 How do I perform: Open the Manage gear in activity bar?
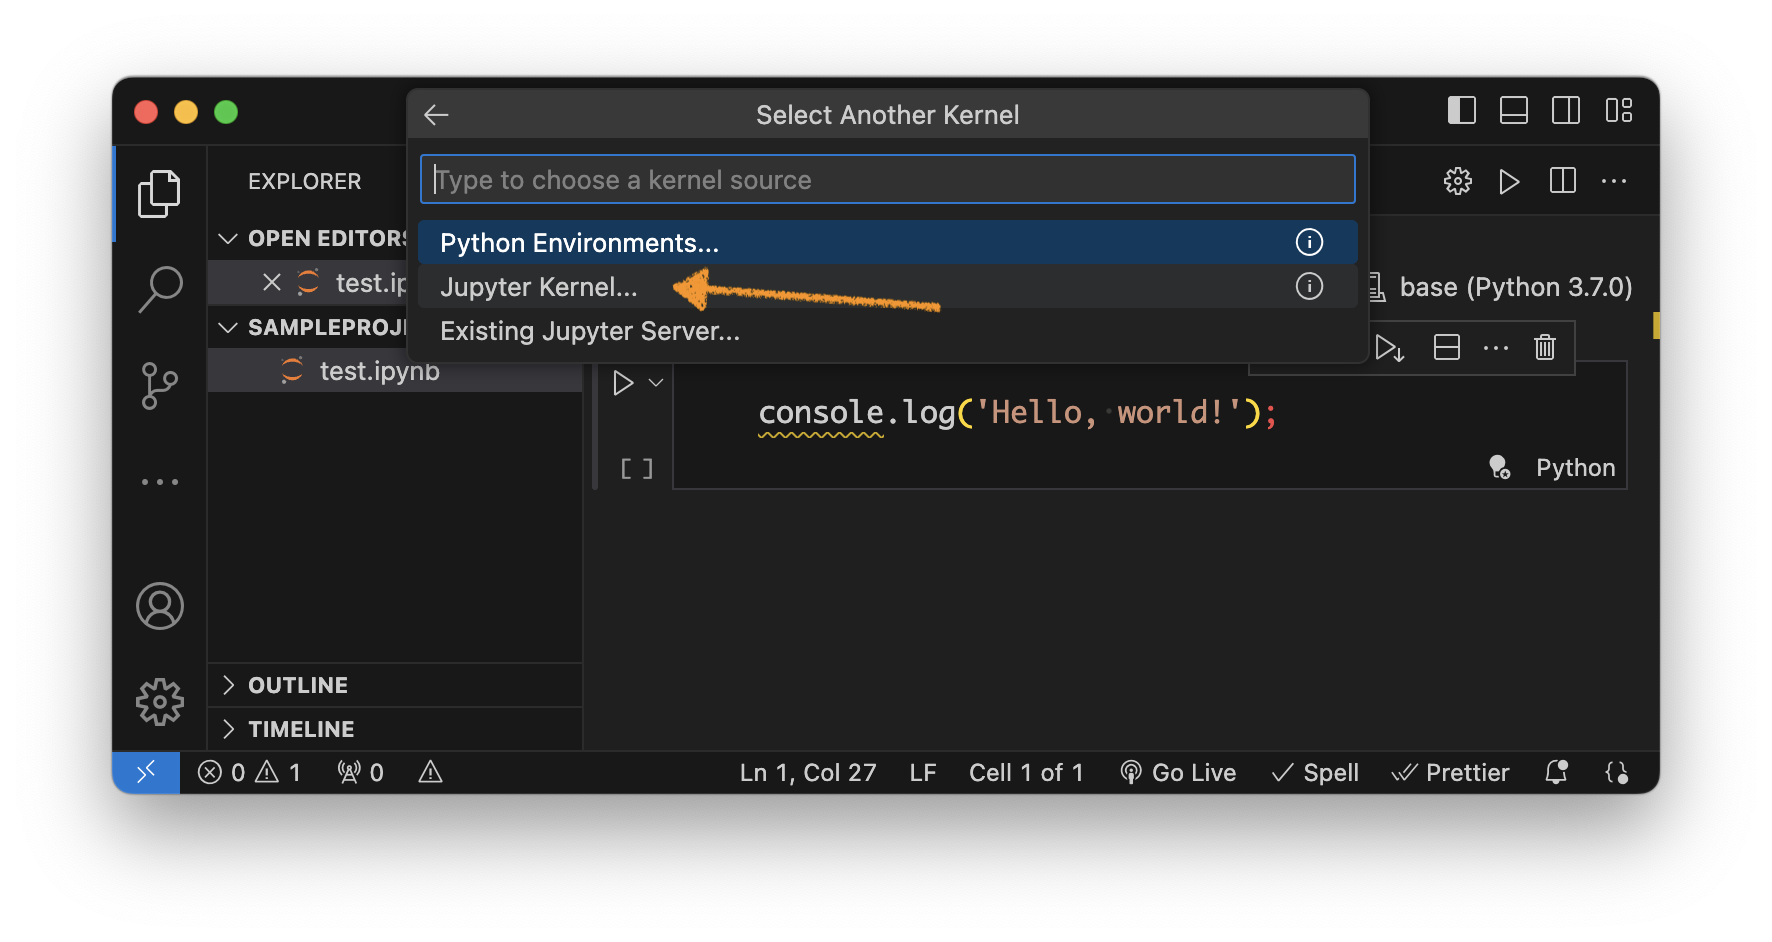tap(160, 702)
